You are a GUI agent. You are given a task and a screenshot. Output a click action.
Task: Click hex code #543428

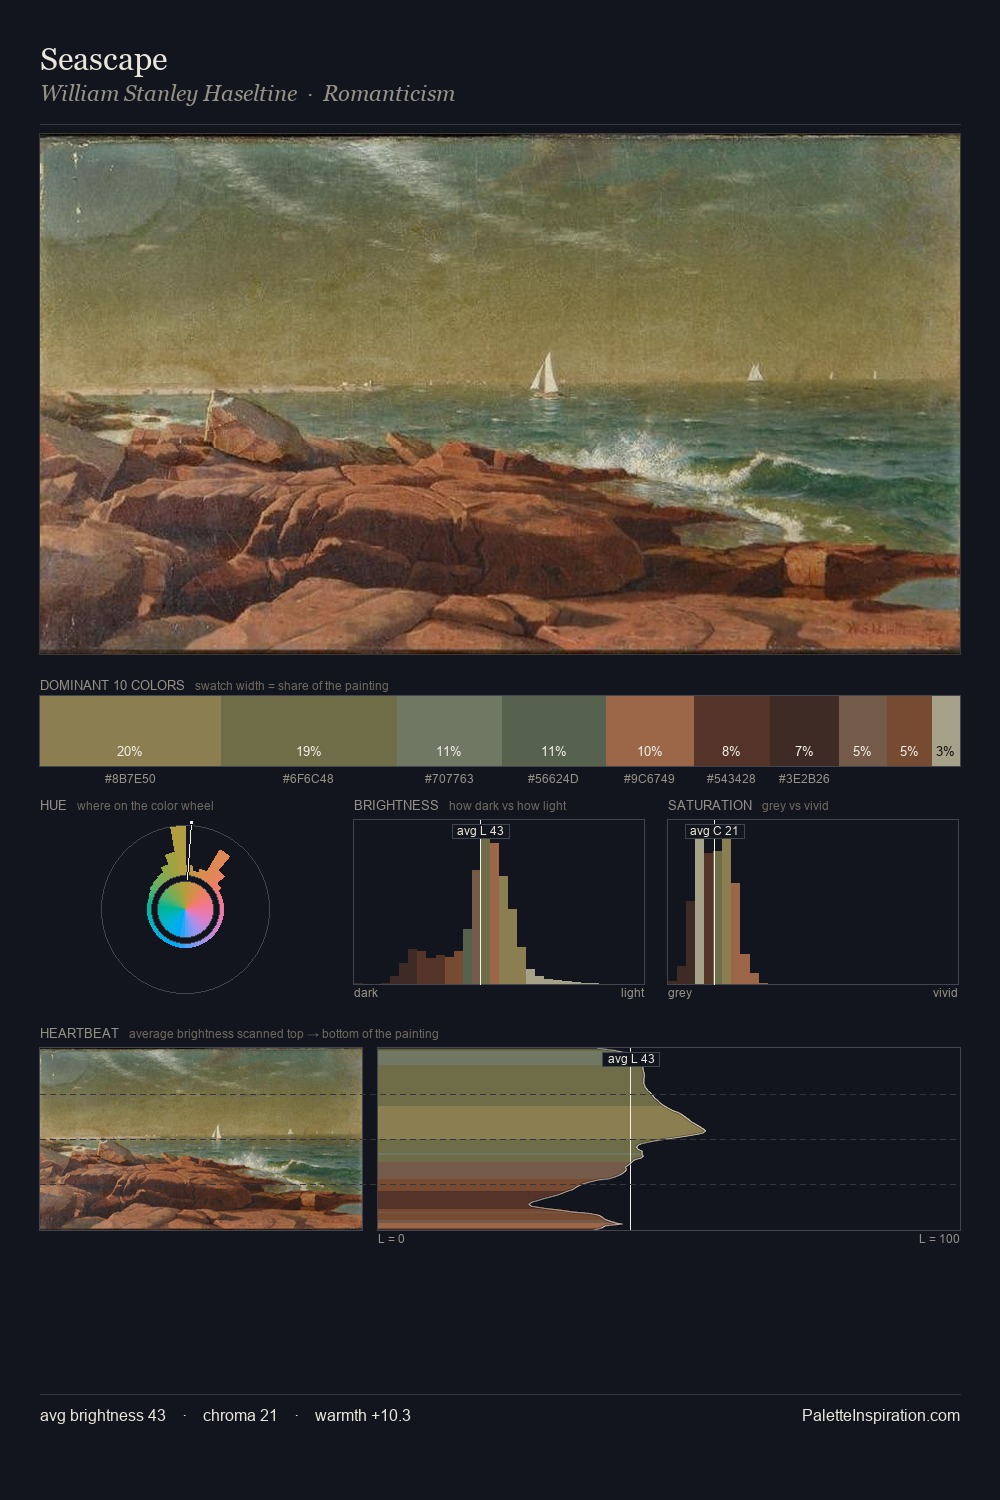point(731,779)
